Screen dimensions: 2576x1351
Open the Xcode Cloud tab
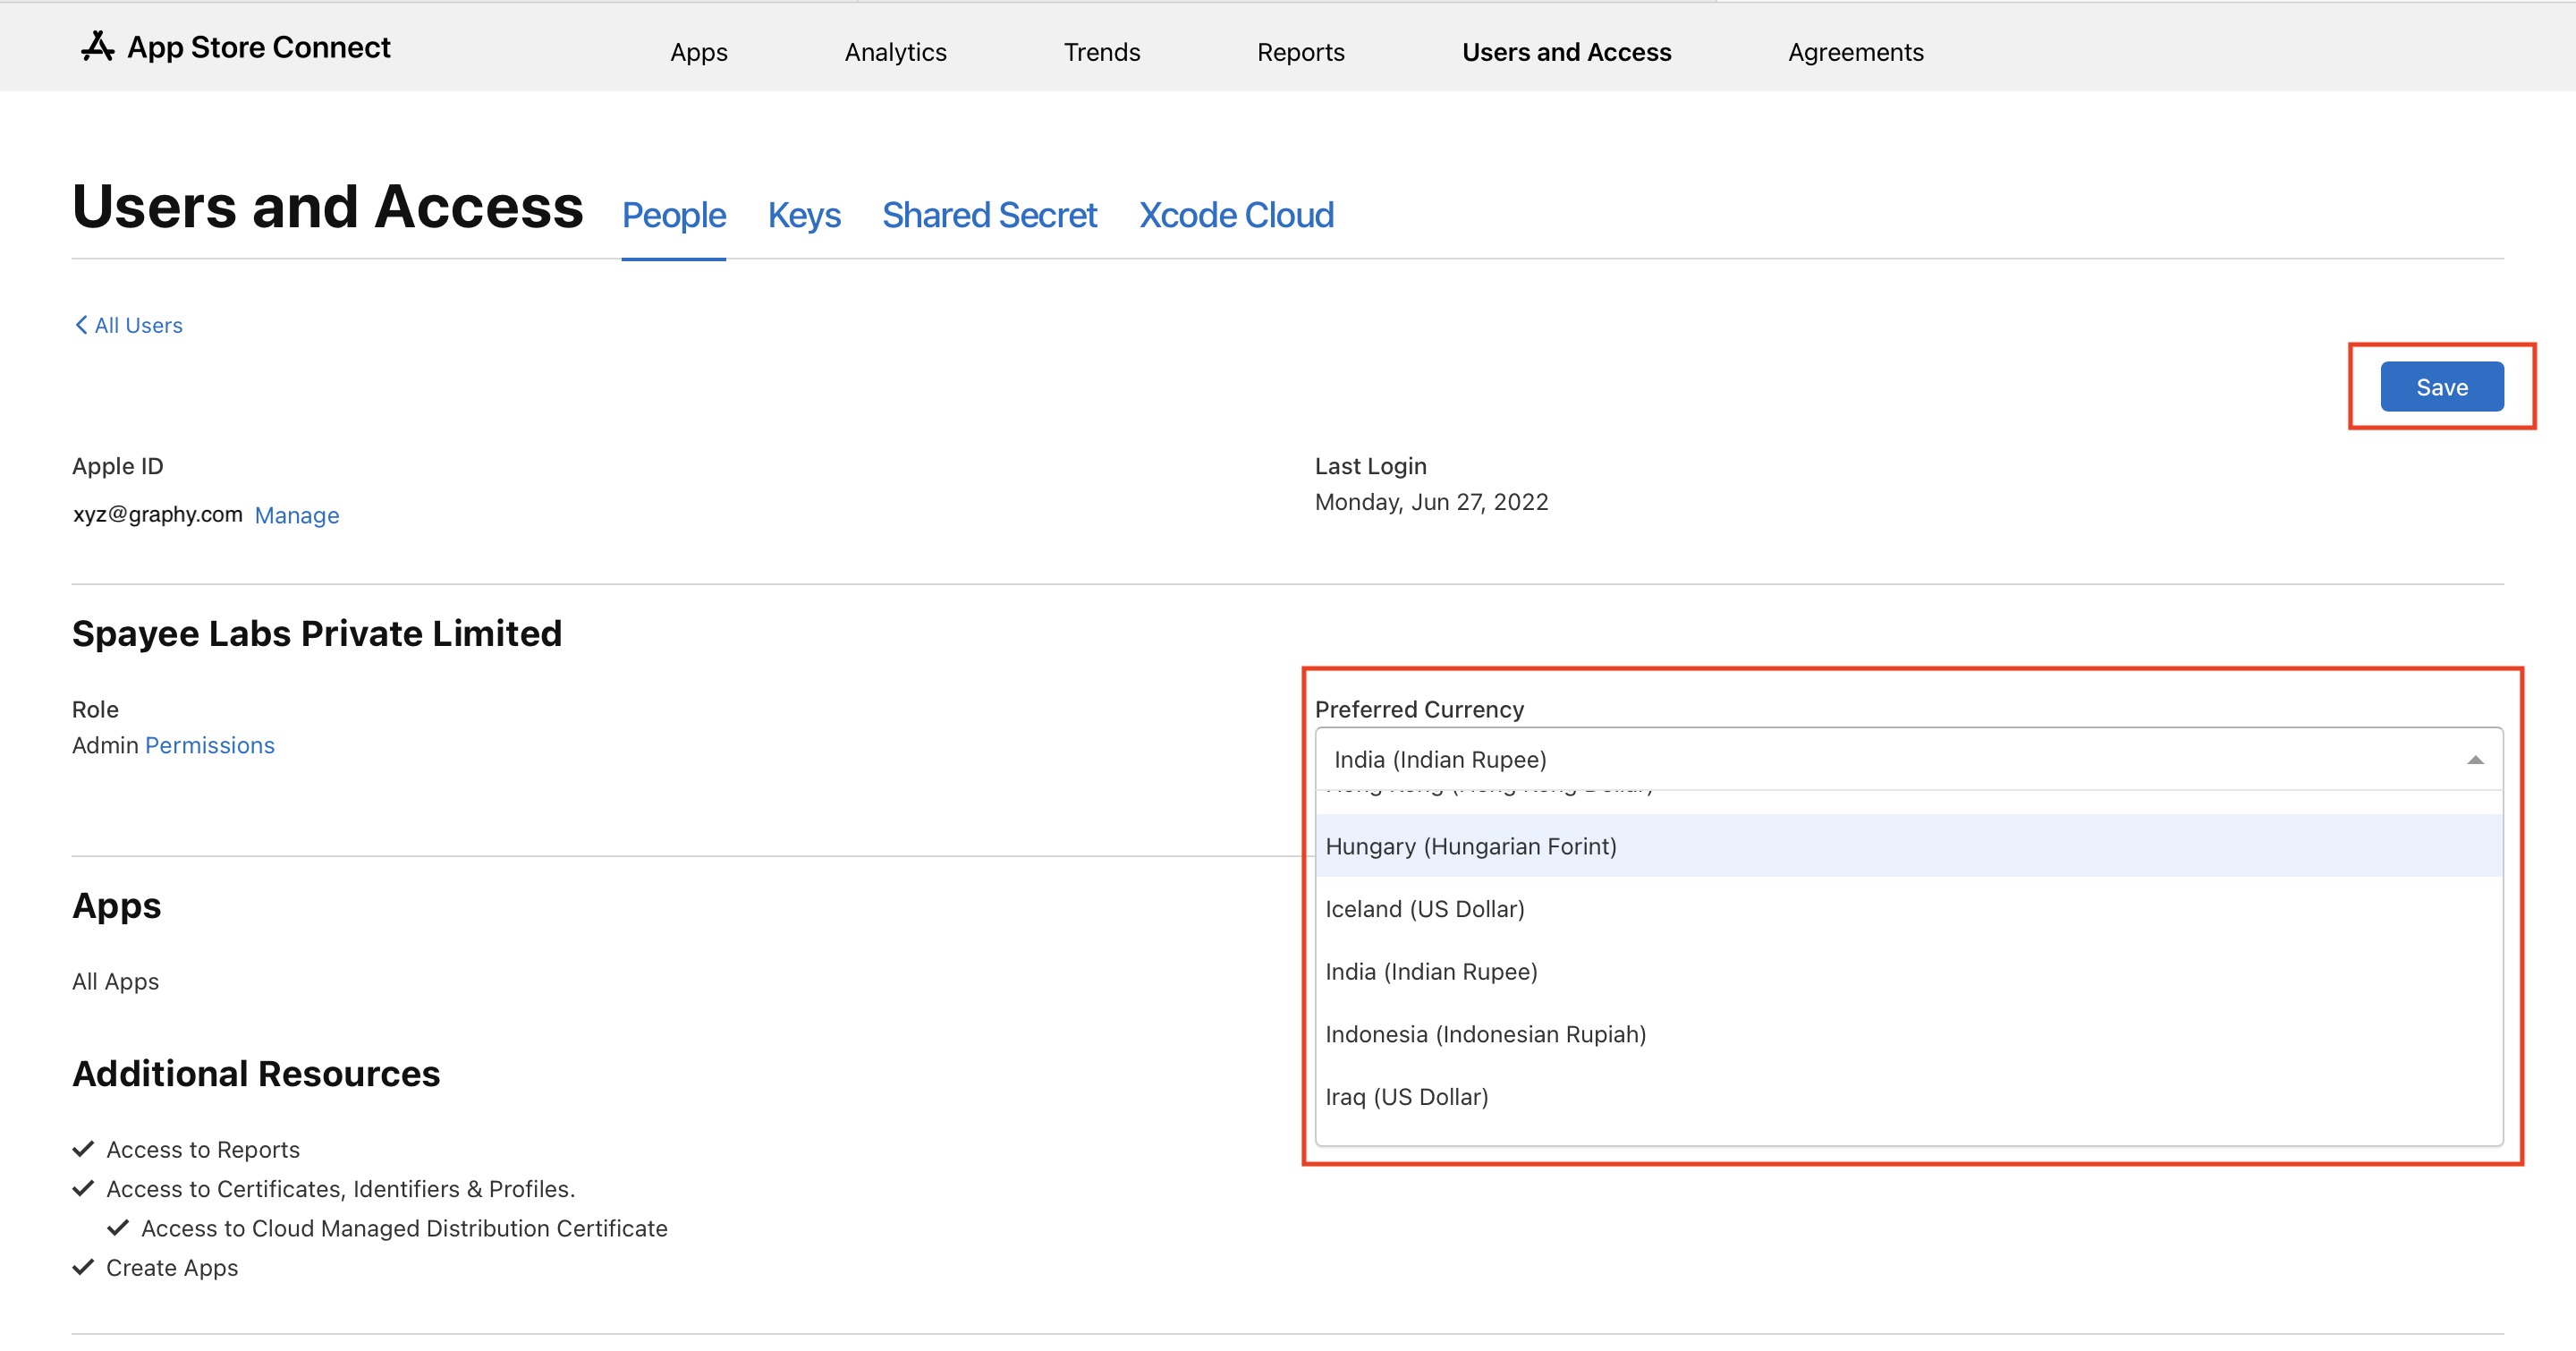coord(1236,215)
